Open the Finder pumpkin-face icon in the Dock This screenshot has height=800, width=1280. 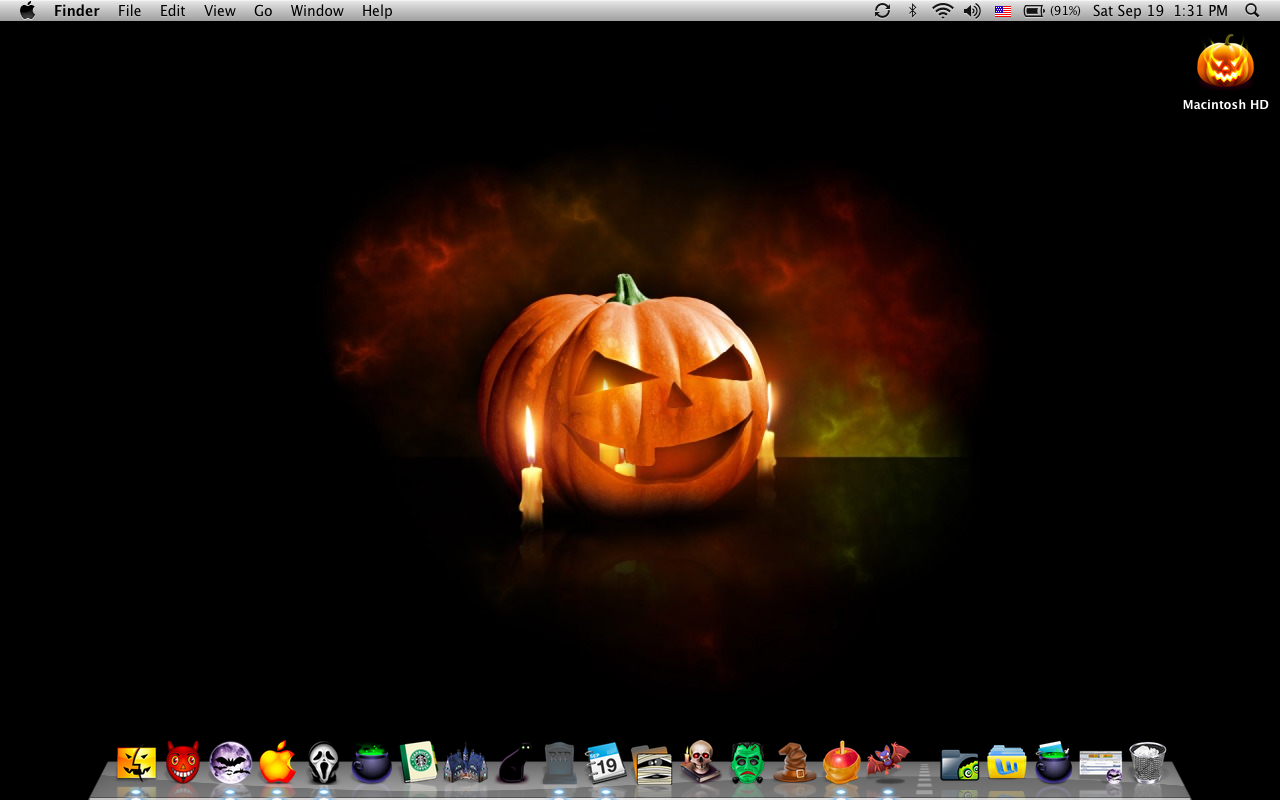[x=136, y=763]
